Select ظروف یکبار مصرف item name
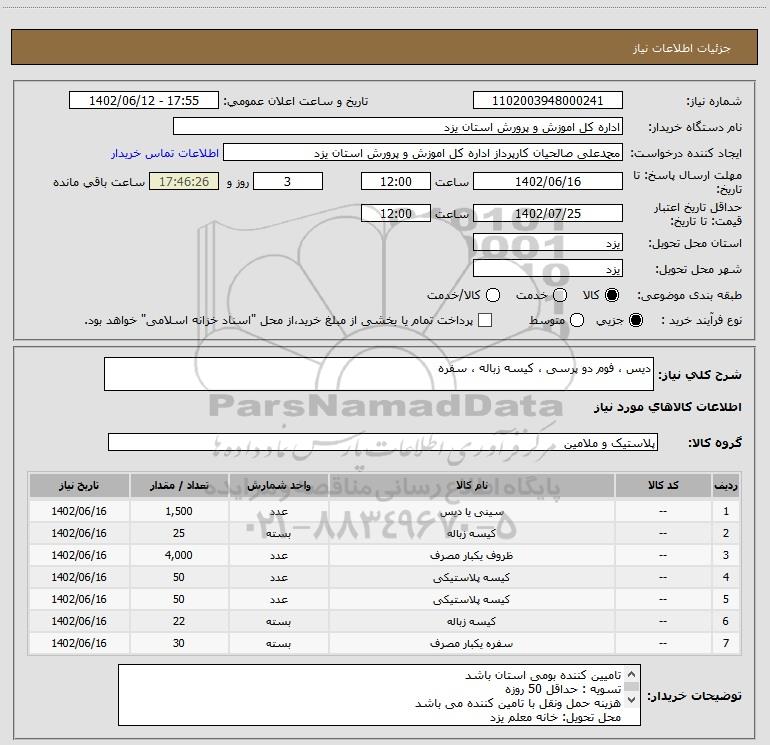 point(471,555)
